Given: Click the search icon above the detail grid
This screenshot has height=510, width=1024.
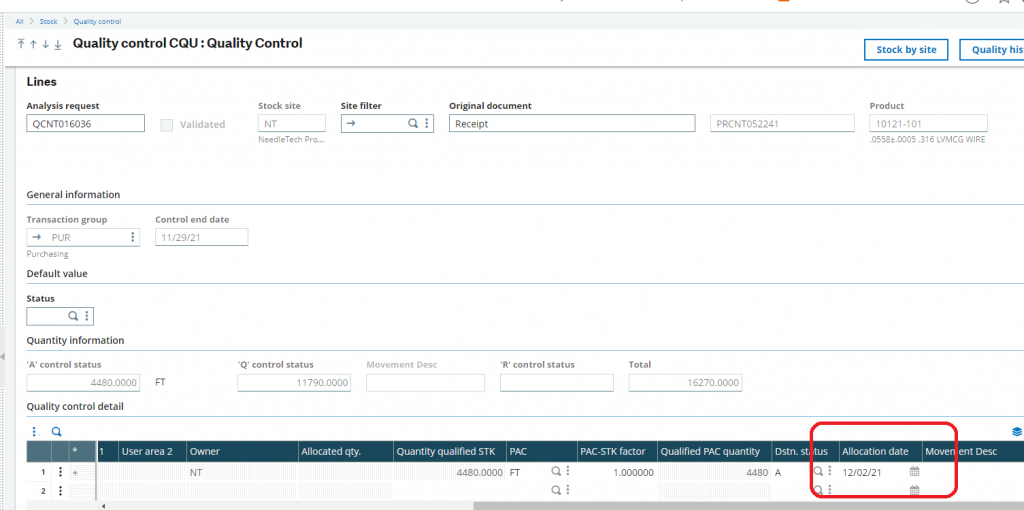Looking at the screenshot, I should coord(57,432).
